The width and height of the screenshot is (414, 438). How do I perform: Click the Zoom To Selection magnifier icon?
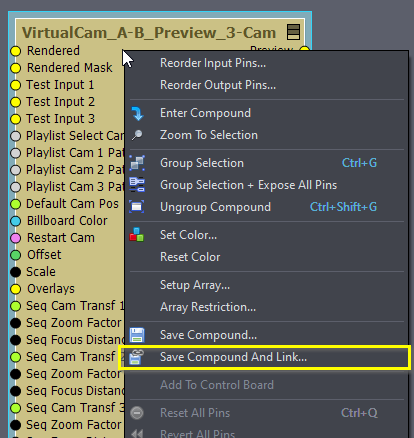(137, 135)
